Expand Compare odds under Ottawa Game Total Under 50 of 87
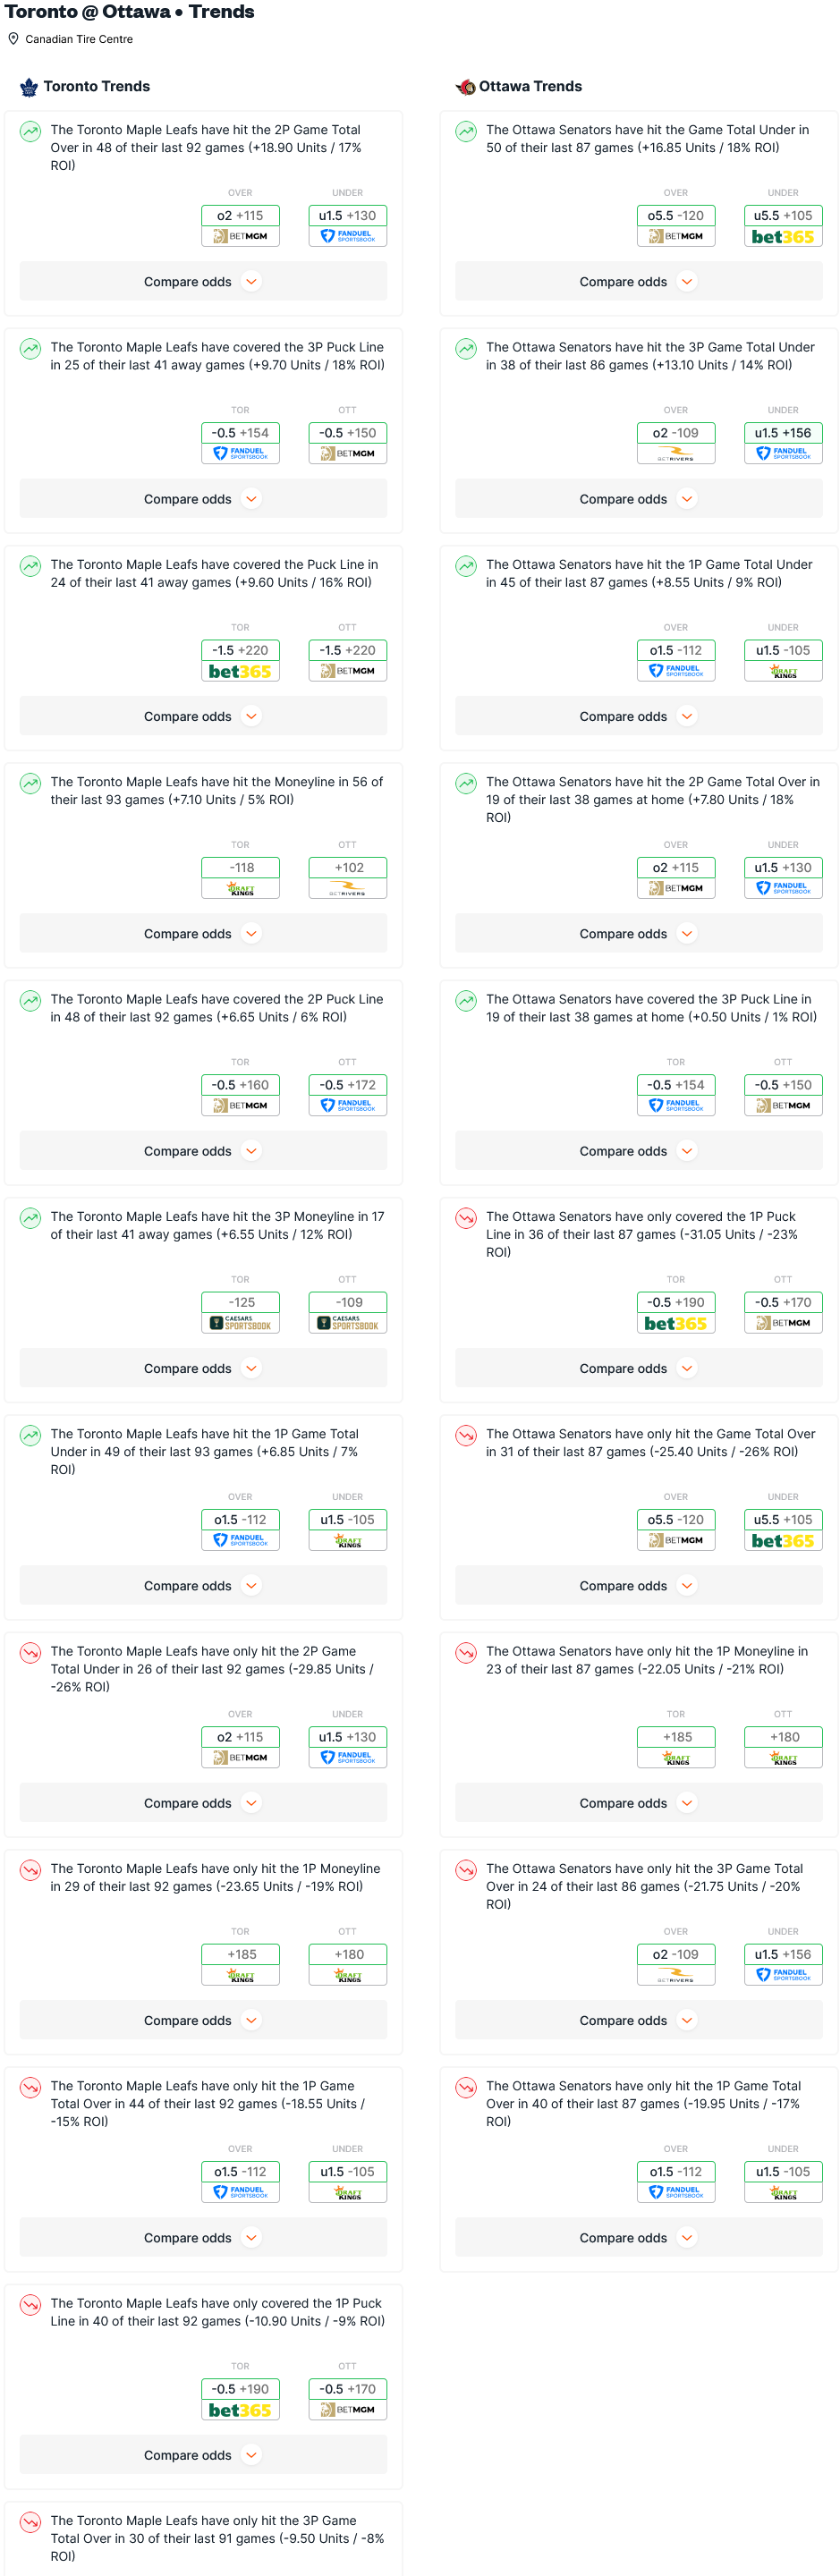 pos(639,282)
